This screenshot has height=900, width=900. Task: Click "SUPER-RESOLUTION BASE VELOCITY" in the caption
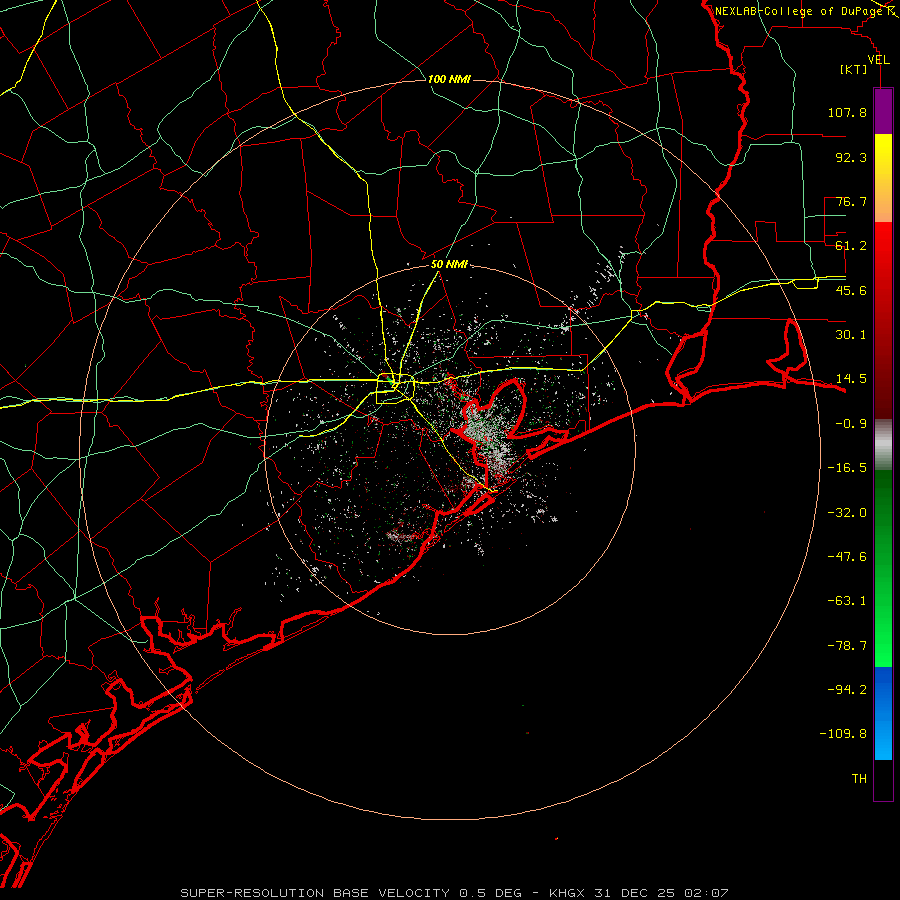click(317, 893)
